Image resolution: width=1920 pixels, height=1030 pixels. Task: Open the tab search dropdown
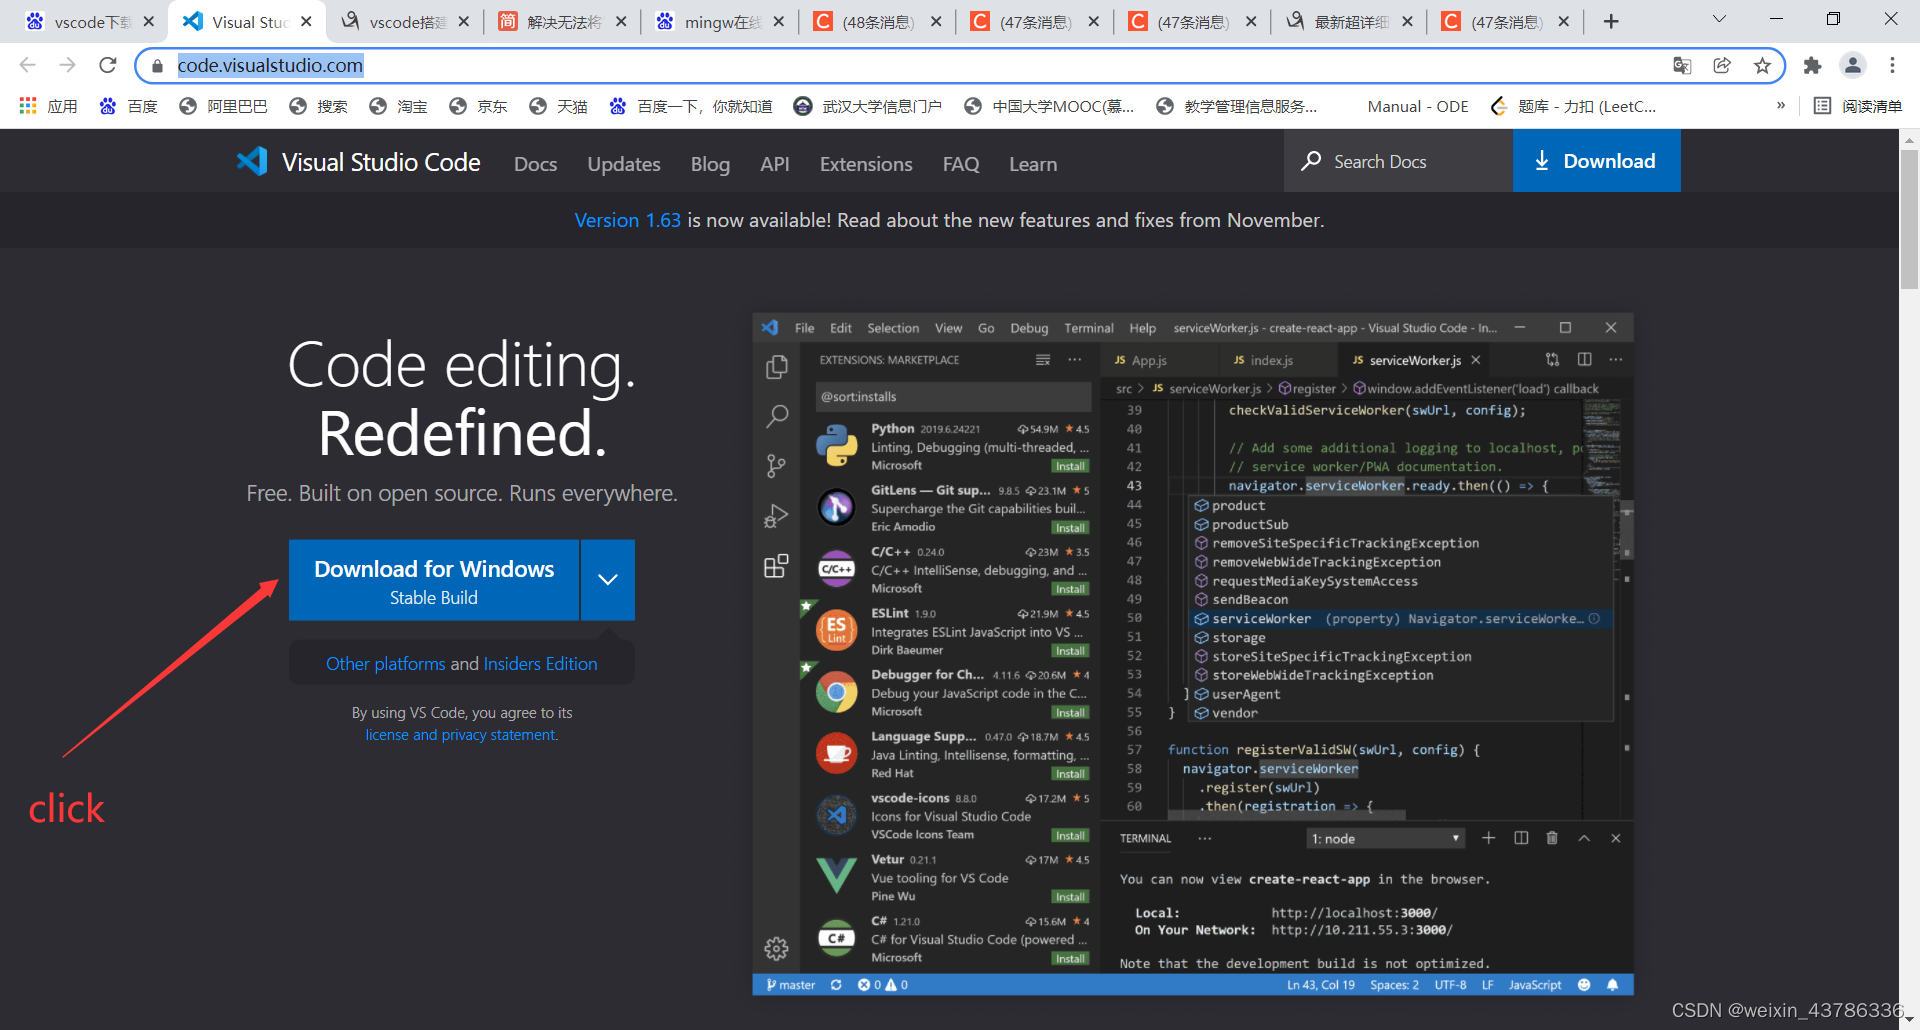[1719, 19]
